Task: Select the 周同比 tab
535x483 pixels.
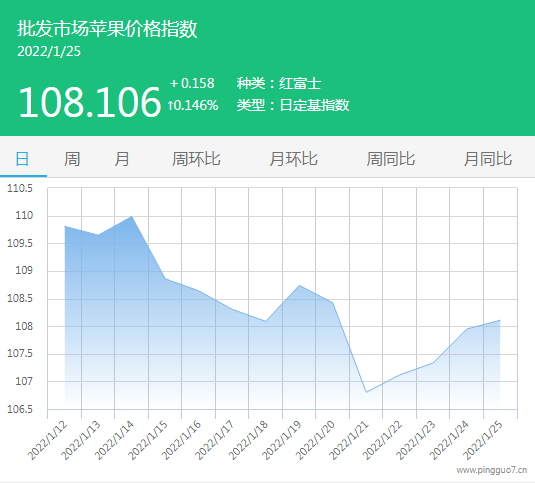Action: [x=391, y=159]
